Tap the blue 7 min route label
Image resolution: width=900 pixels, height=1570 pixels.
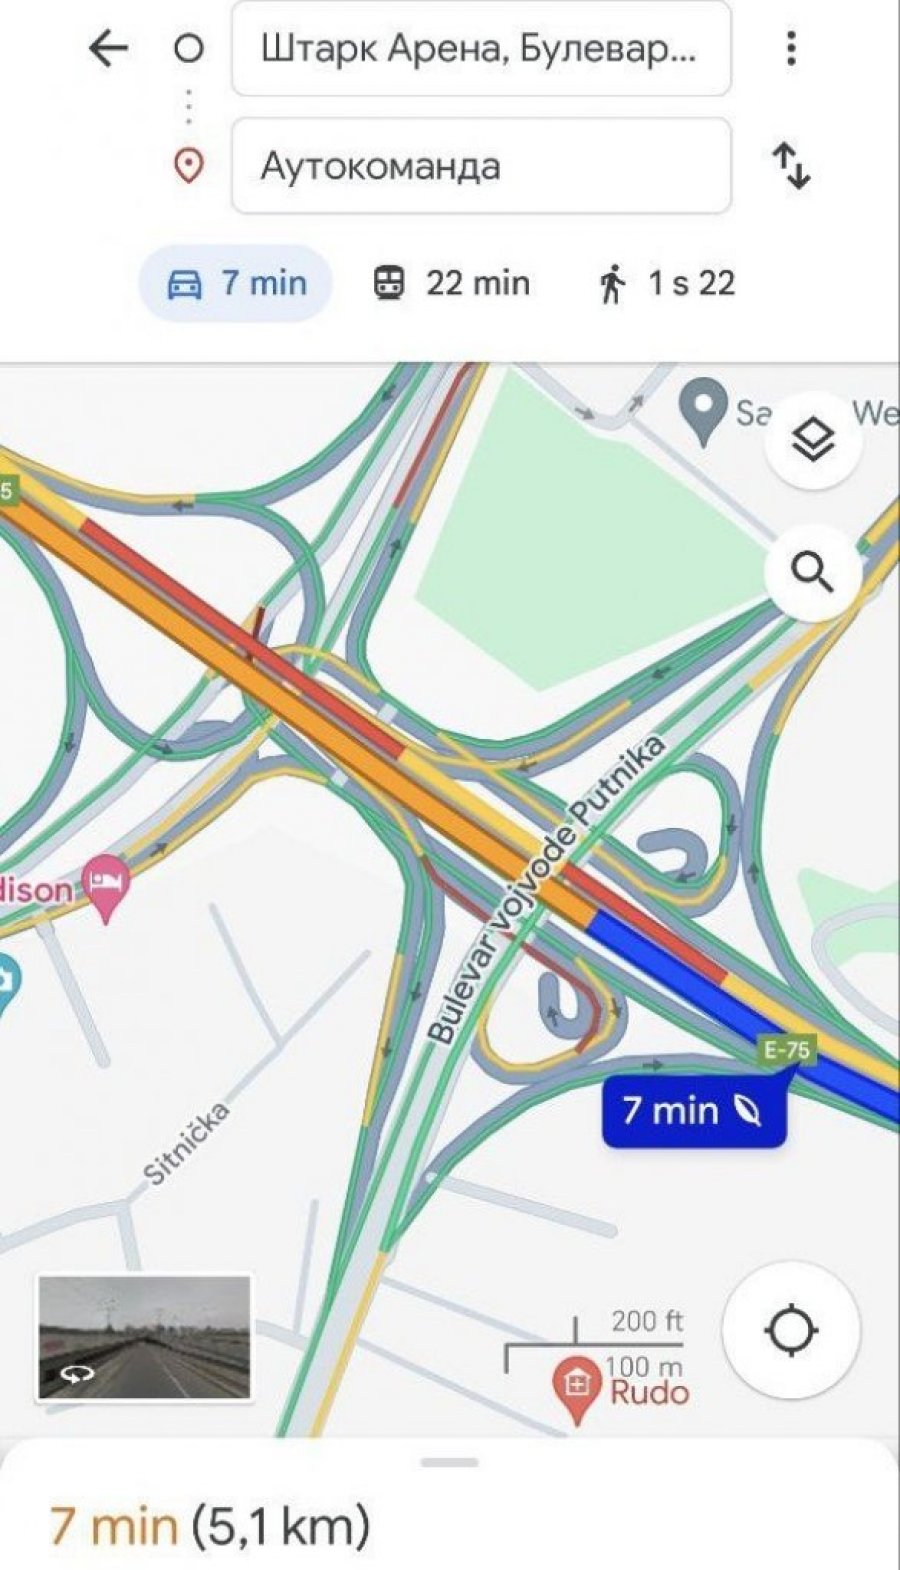pyautogui.click(x=693, y=1111)
